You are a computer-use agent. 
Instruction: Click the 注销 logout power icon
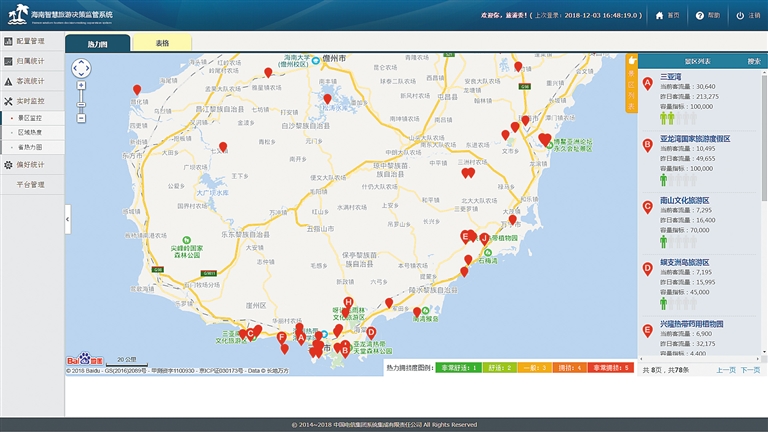pyautogui.click(x=740, y=15)
